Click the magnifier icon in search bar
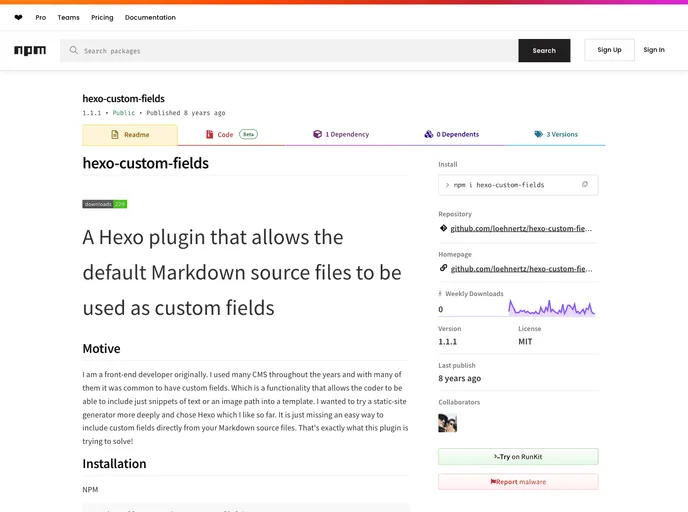 74,50
